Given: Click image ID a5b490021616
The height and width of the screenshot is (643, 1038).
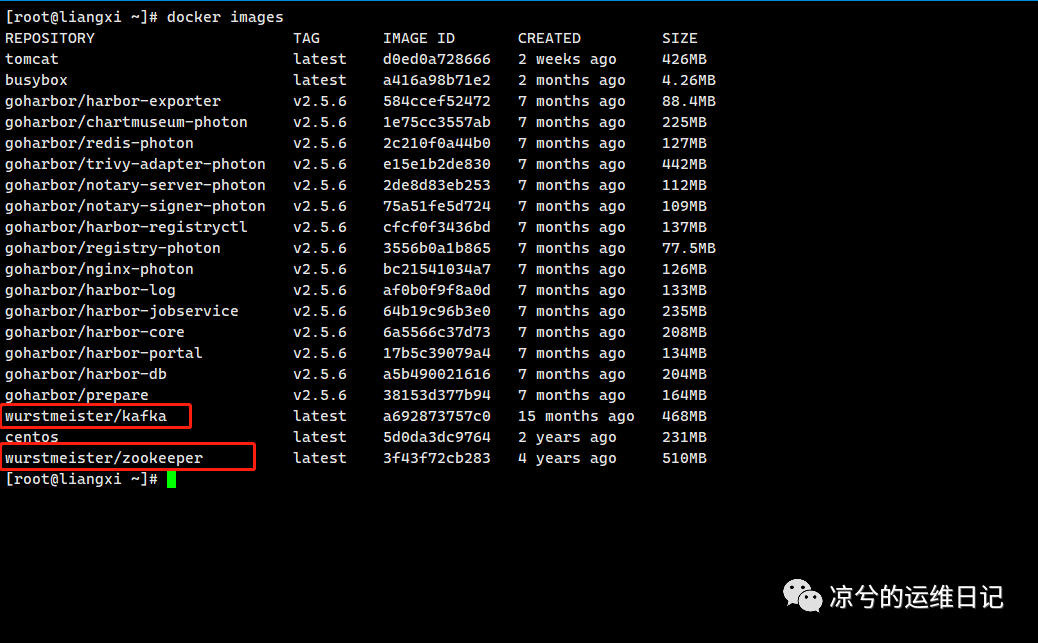Looking at the screenshot, I should pyautogui.click(x=437, y=374).
